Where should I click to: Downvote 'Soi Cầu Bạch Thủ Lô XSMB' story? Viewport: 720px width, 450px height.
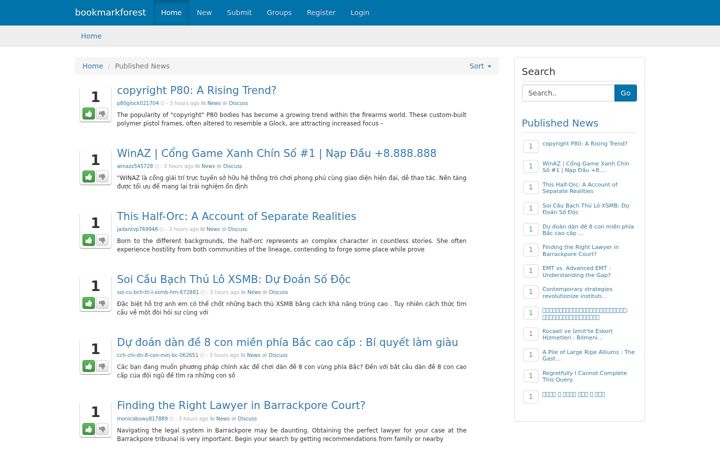[x=102, y=303]
